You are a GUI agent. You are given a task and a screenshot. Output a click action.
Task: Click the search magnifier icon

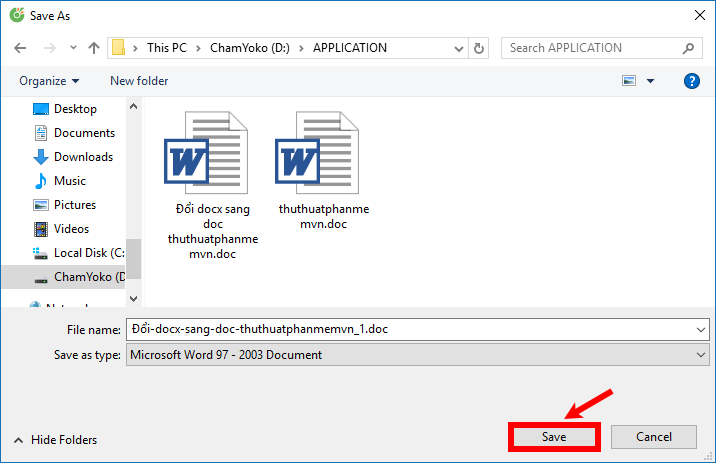688,48
